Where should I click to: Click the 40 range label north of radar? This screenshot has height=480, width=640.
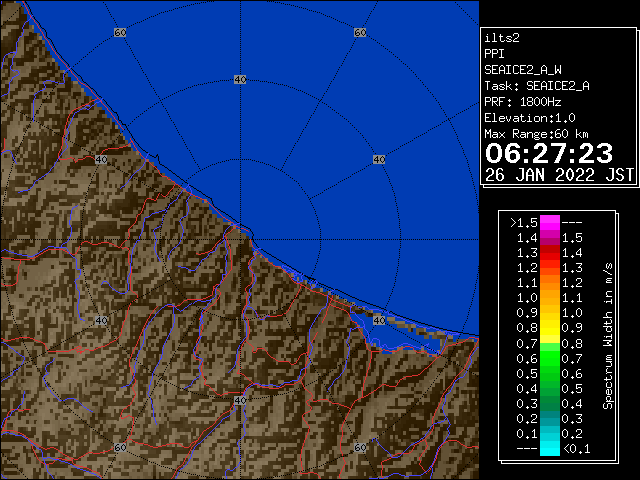pos(240,79)
